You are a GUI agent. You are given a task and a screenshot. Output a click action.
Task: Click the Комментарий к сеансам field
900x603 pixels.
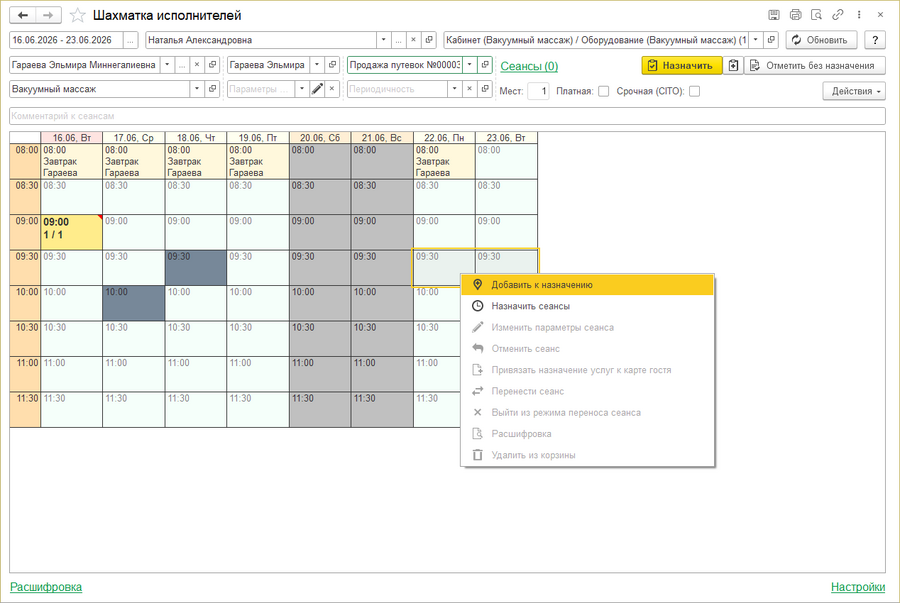pyautogui.click(x=447, y=116)
